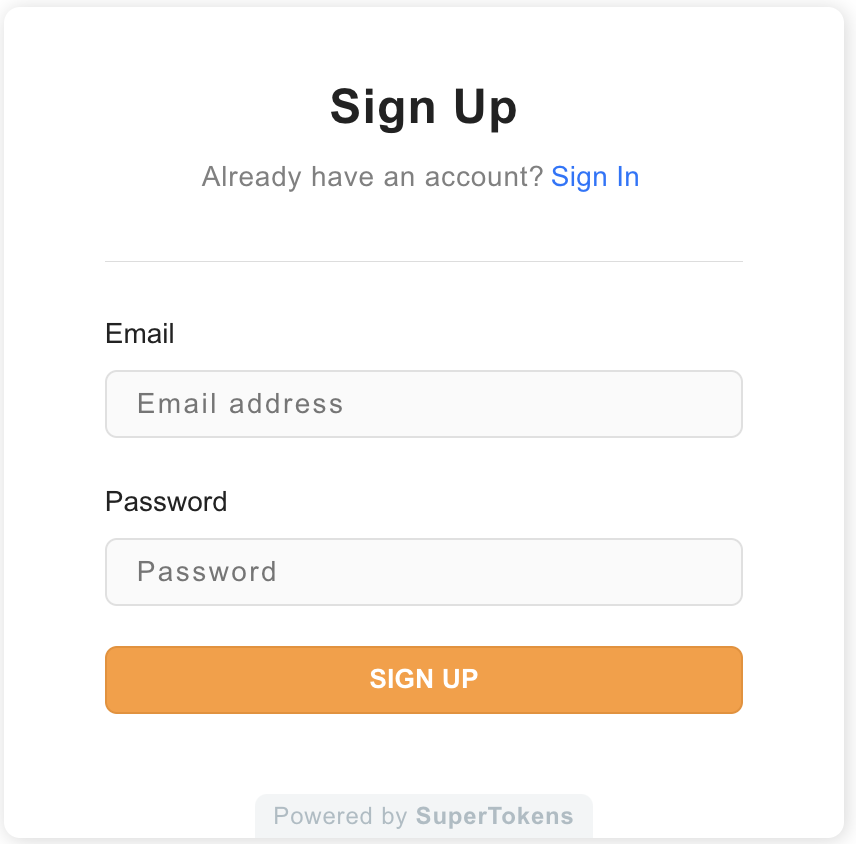Focus the Email address input field
Viewport: 856px width, 844px height.
tap(423, 404)
